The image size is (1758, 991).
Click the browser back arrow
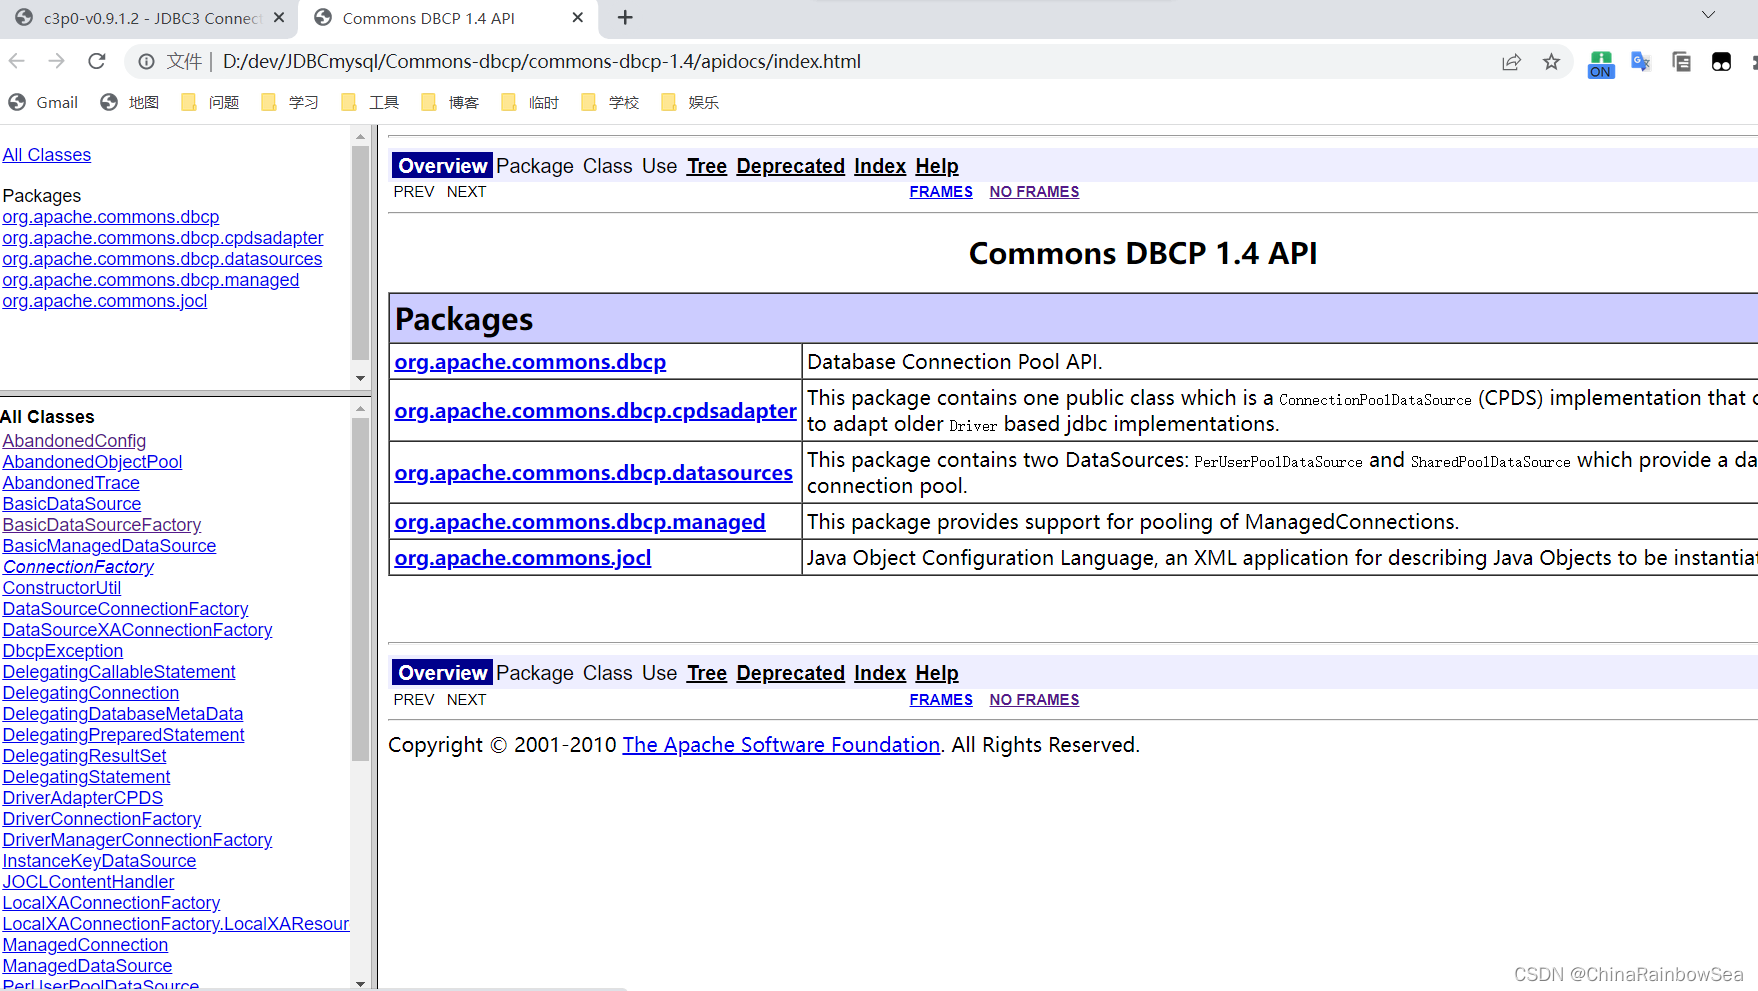click(17, 61)
